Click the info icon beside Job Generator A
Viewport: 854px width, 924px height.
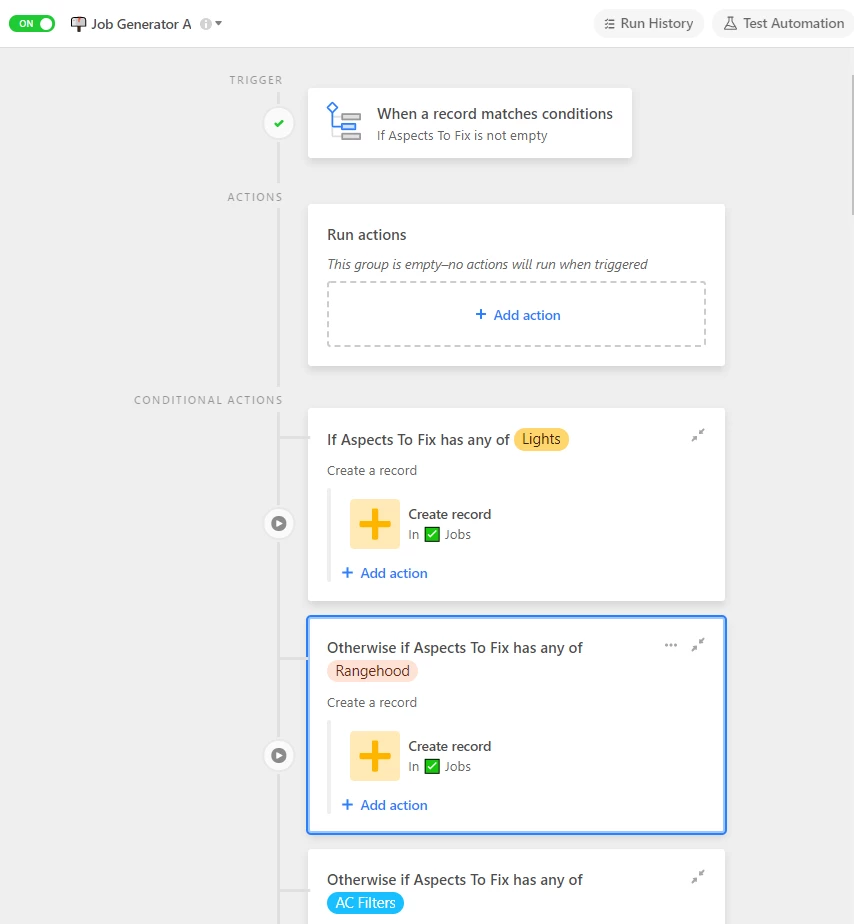(206, 24)
